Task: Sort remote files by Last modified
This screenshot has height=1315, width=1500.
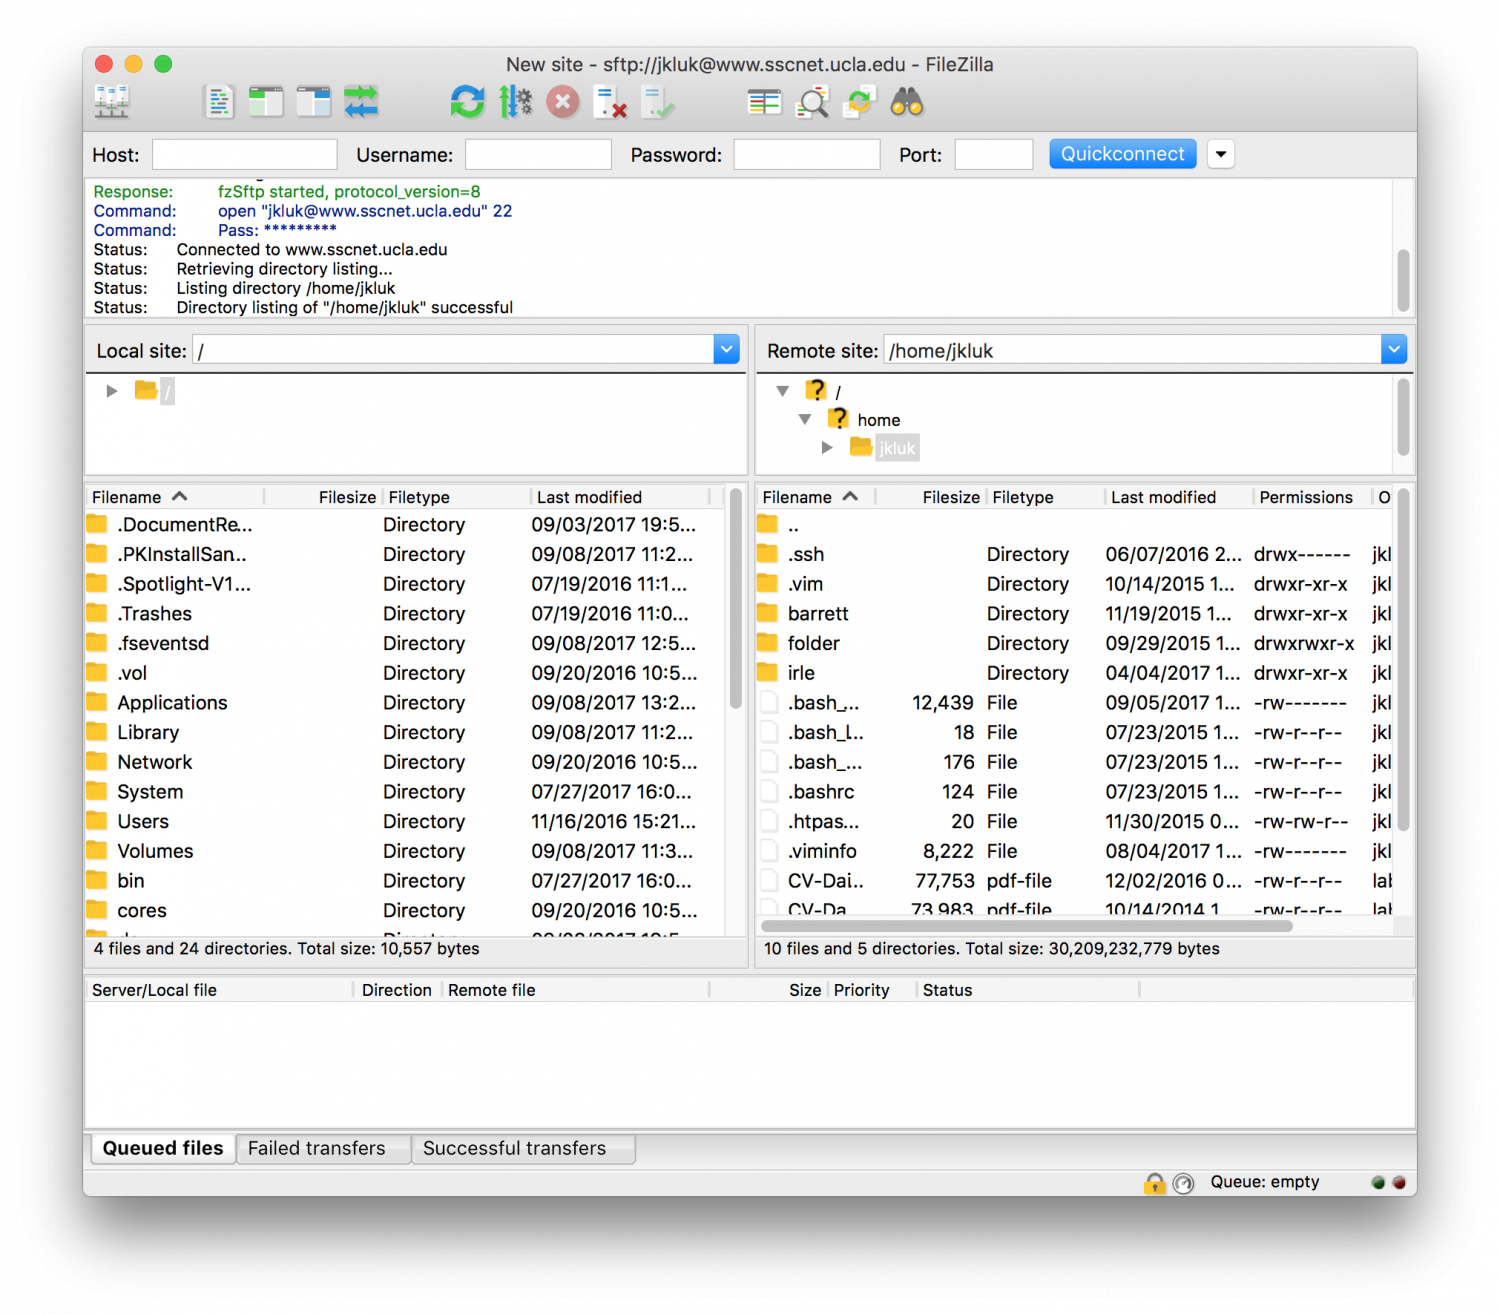Action: click(x=1163, y=496)
